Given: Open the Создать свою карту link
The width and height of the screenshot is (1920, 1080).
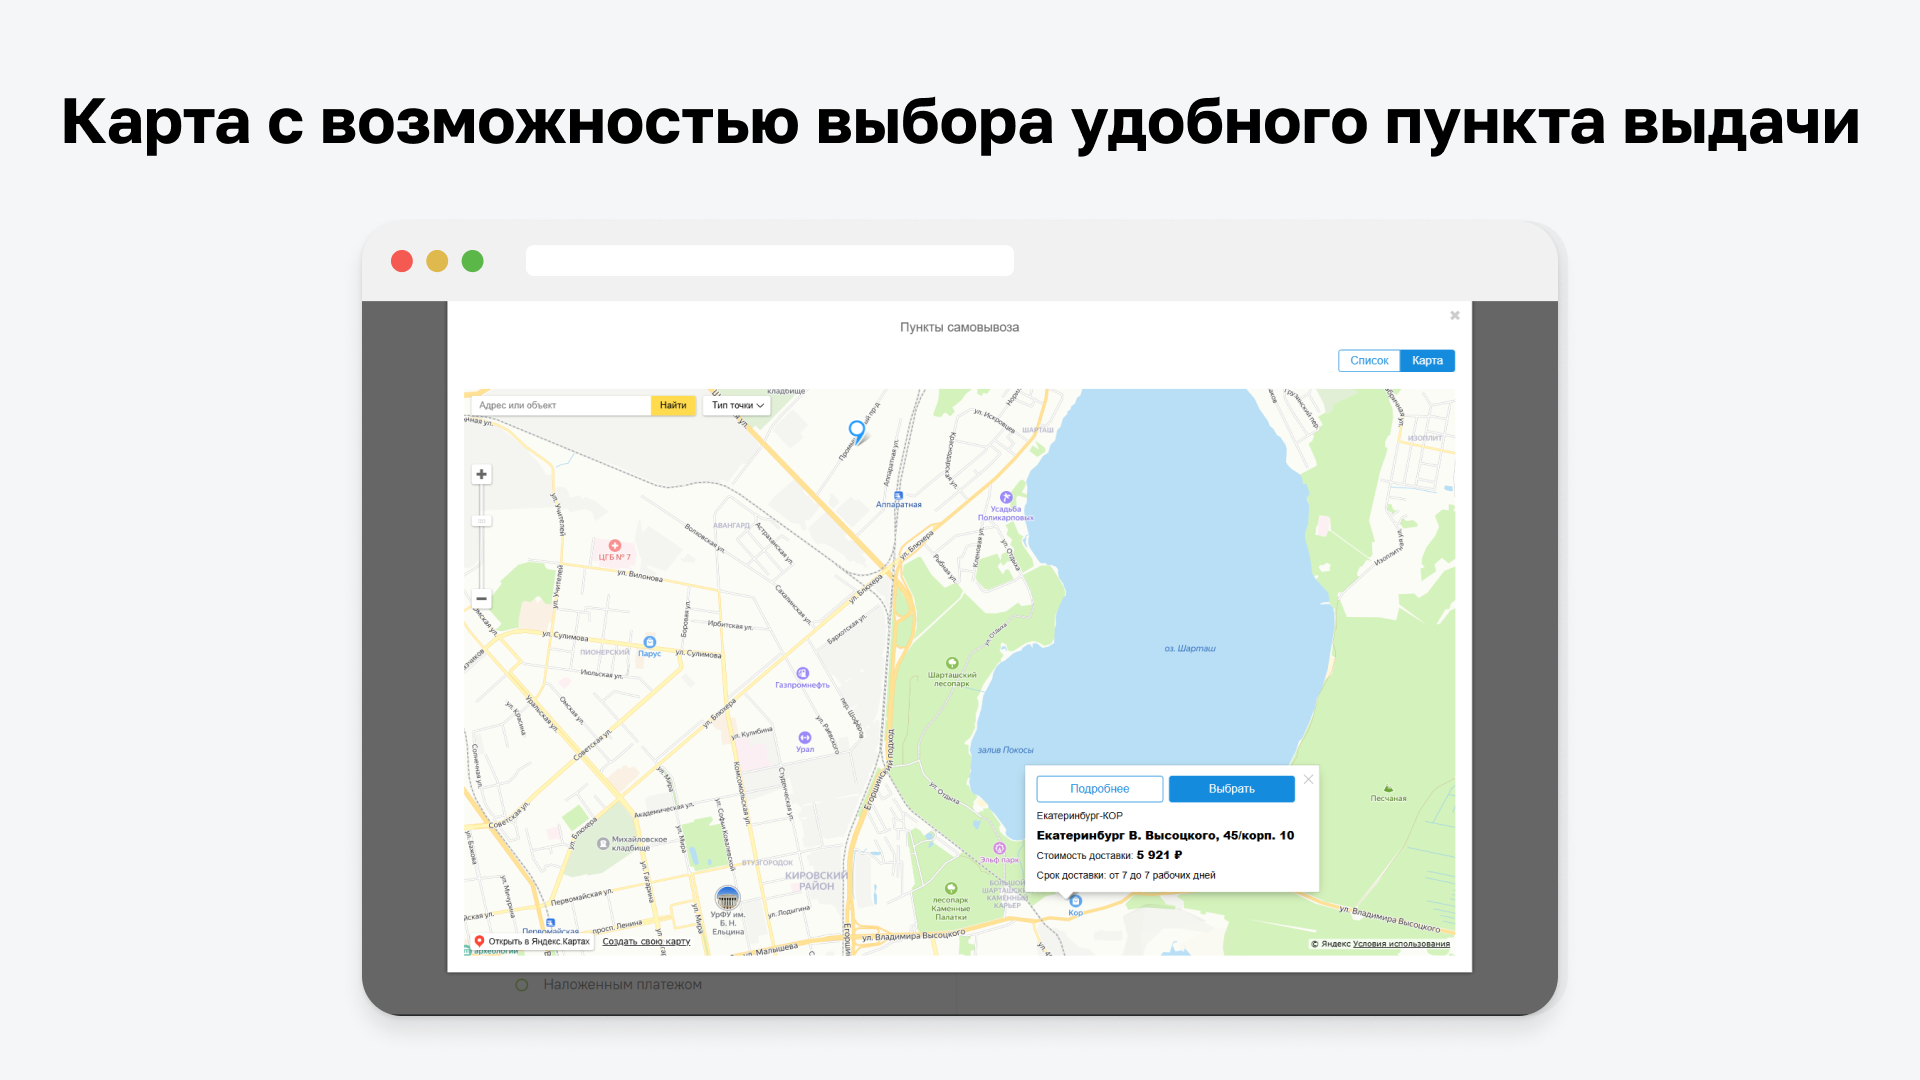Looking at the screenshot, I should point(646,942).
